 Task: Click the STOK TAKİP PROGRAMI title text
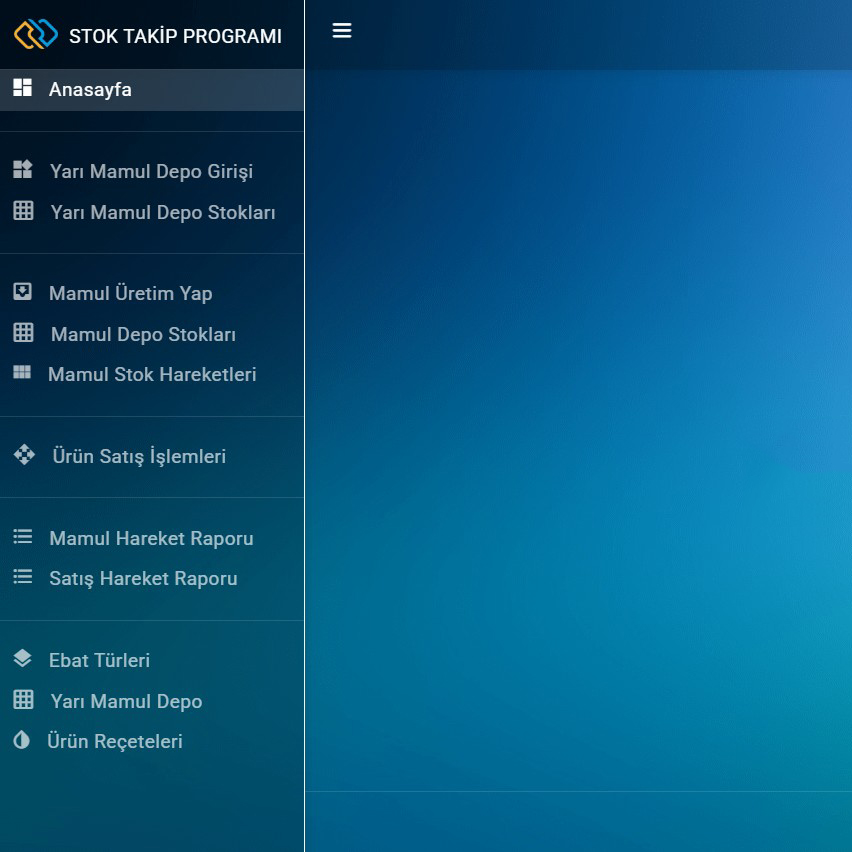(175, 36)
